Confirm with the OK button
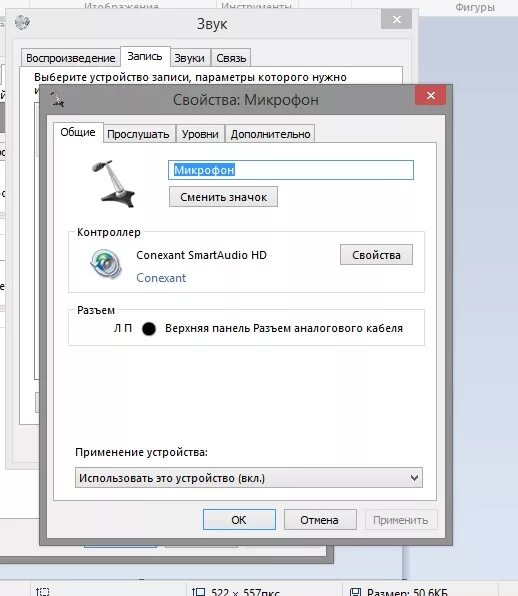This screenshot has width=518, height=596. (x=239, y=520)
